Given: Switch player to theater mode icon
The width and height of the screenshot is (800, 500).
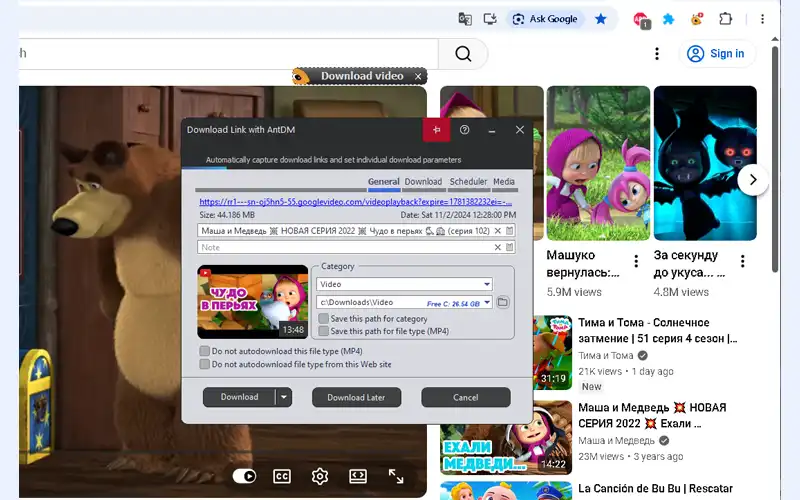Looking at the screenshot, I should click(x=358, y=477).
